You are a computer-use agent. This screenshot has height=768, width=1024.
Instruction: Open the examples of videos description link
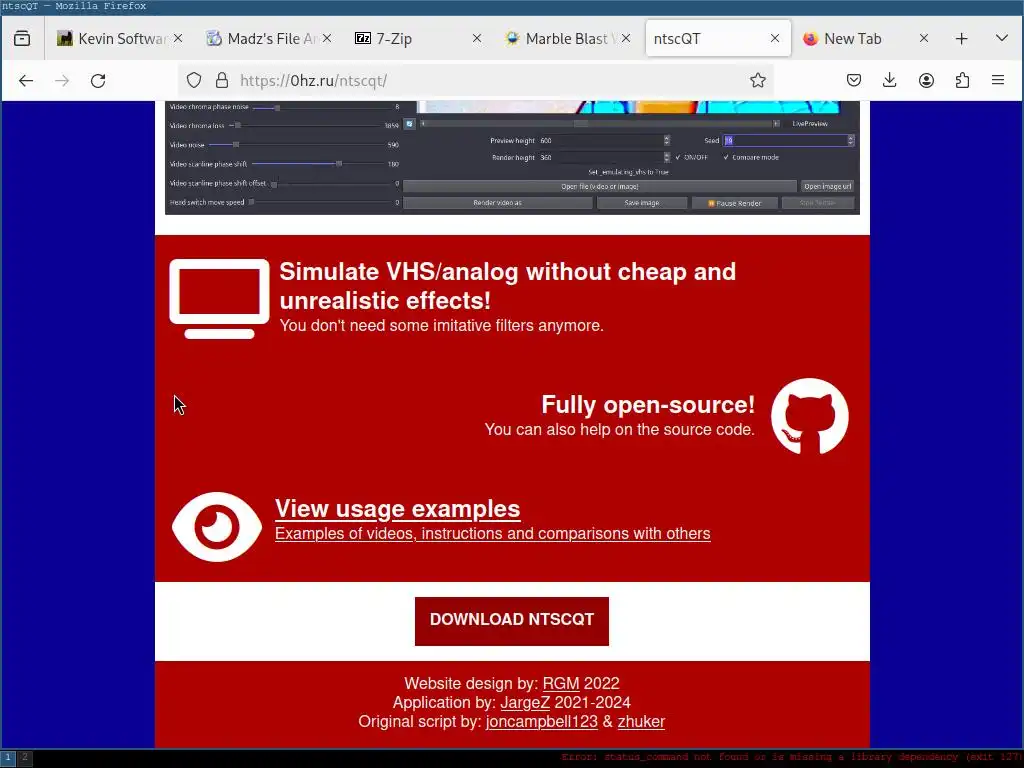pyautogui.click(x=492, y=534)
